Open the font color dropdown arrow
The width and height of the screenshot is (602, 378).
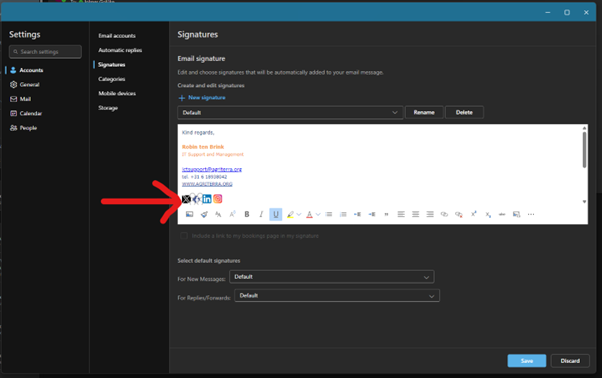point(318,215)
